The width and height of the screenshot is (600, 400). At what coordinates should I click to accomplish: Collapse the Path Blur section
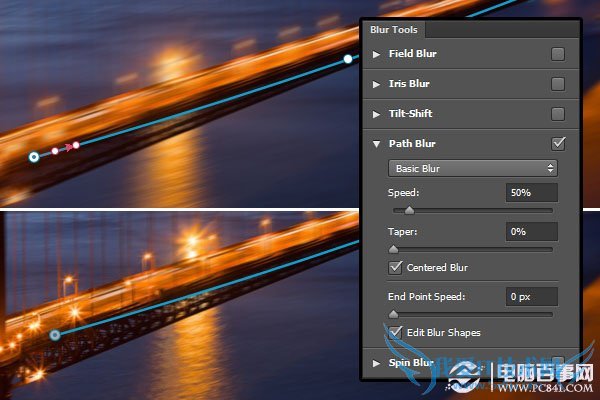tap(377, 144)
